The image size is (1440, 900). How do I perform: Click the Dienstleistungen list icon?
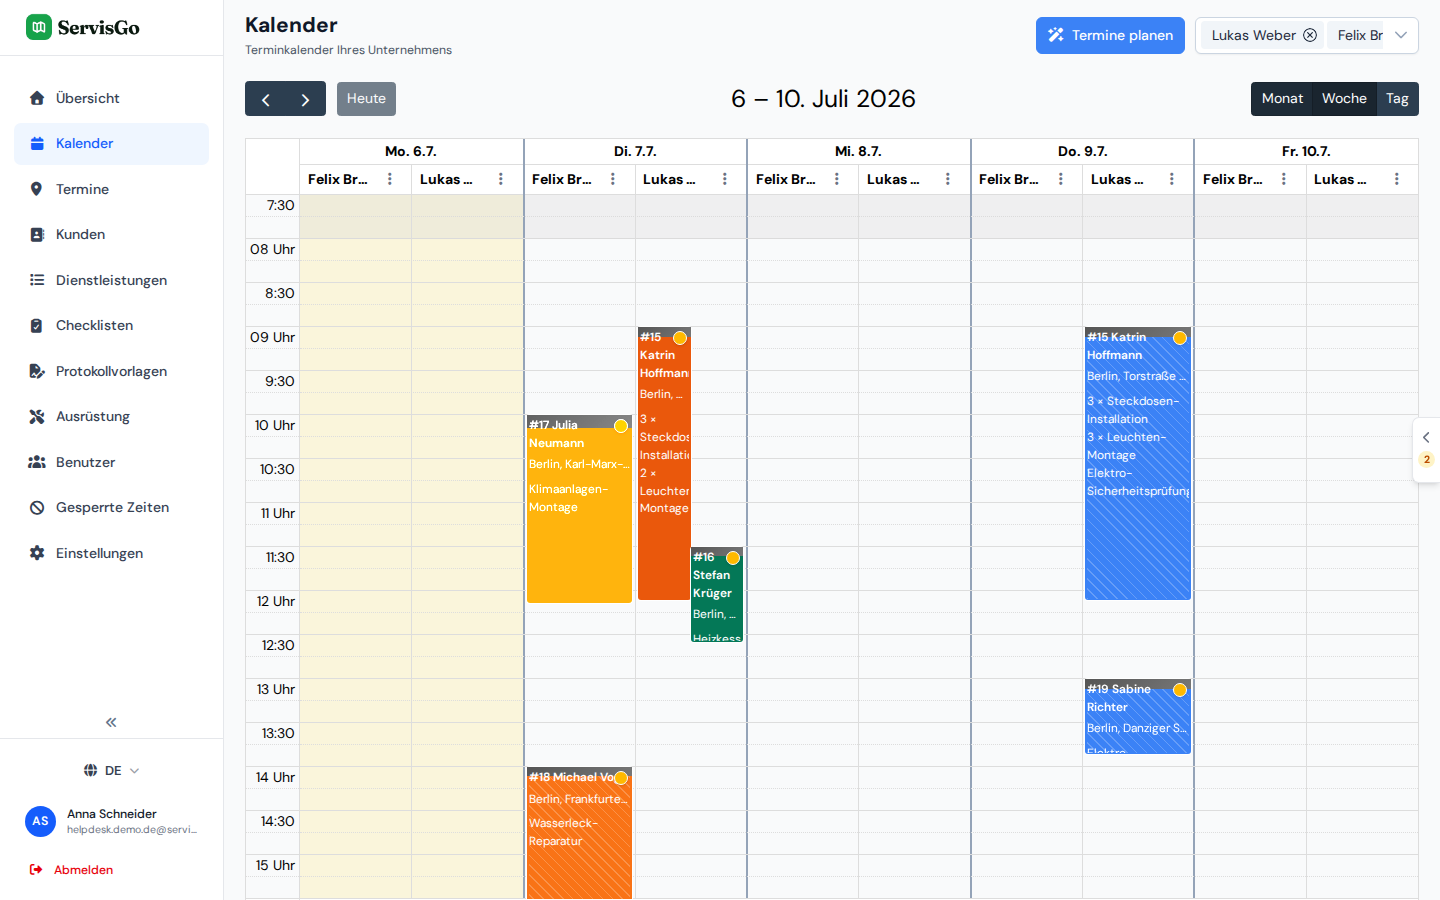pos(37,280)
